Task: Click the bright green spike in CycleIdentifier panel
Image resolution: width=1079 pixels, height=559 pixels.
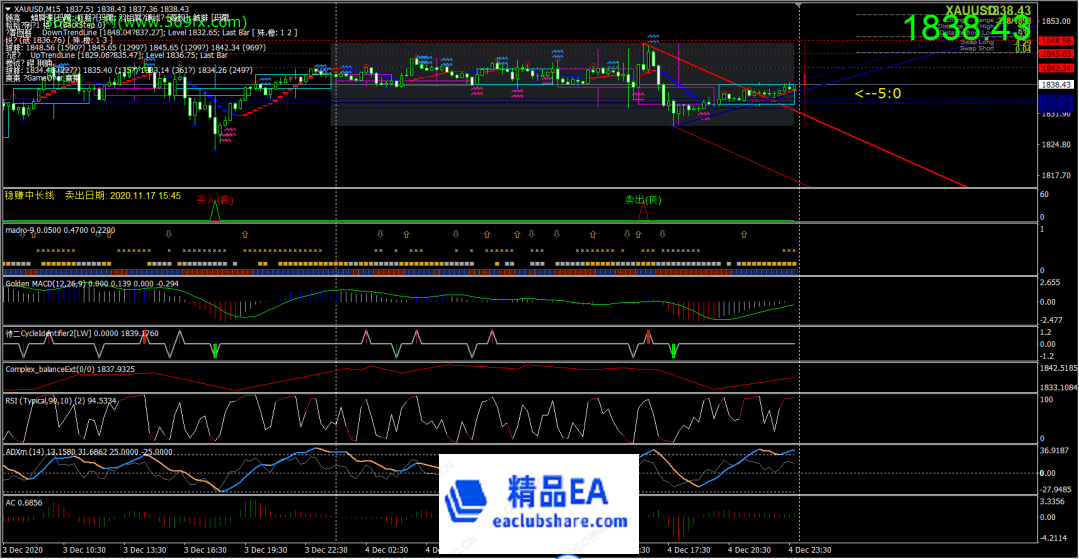Action: (x=673, y=349)
